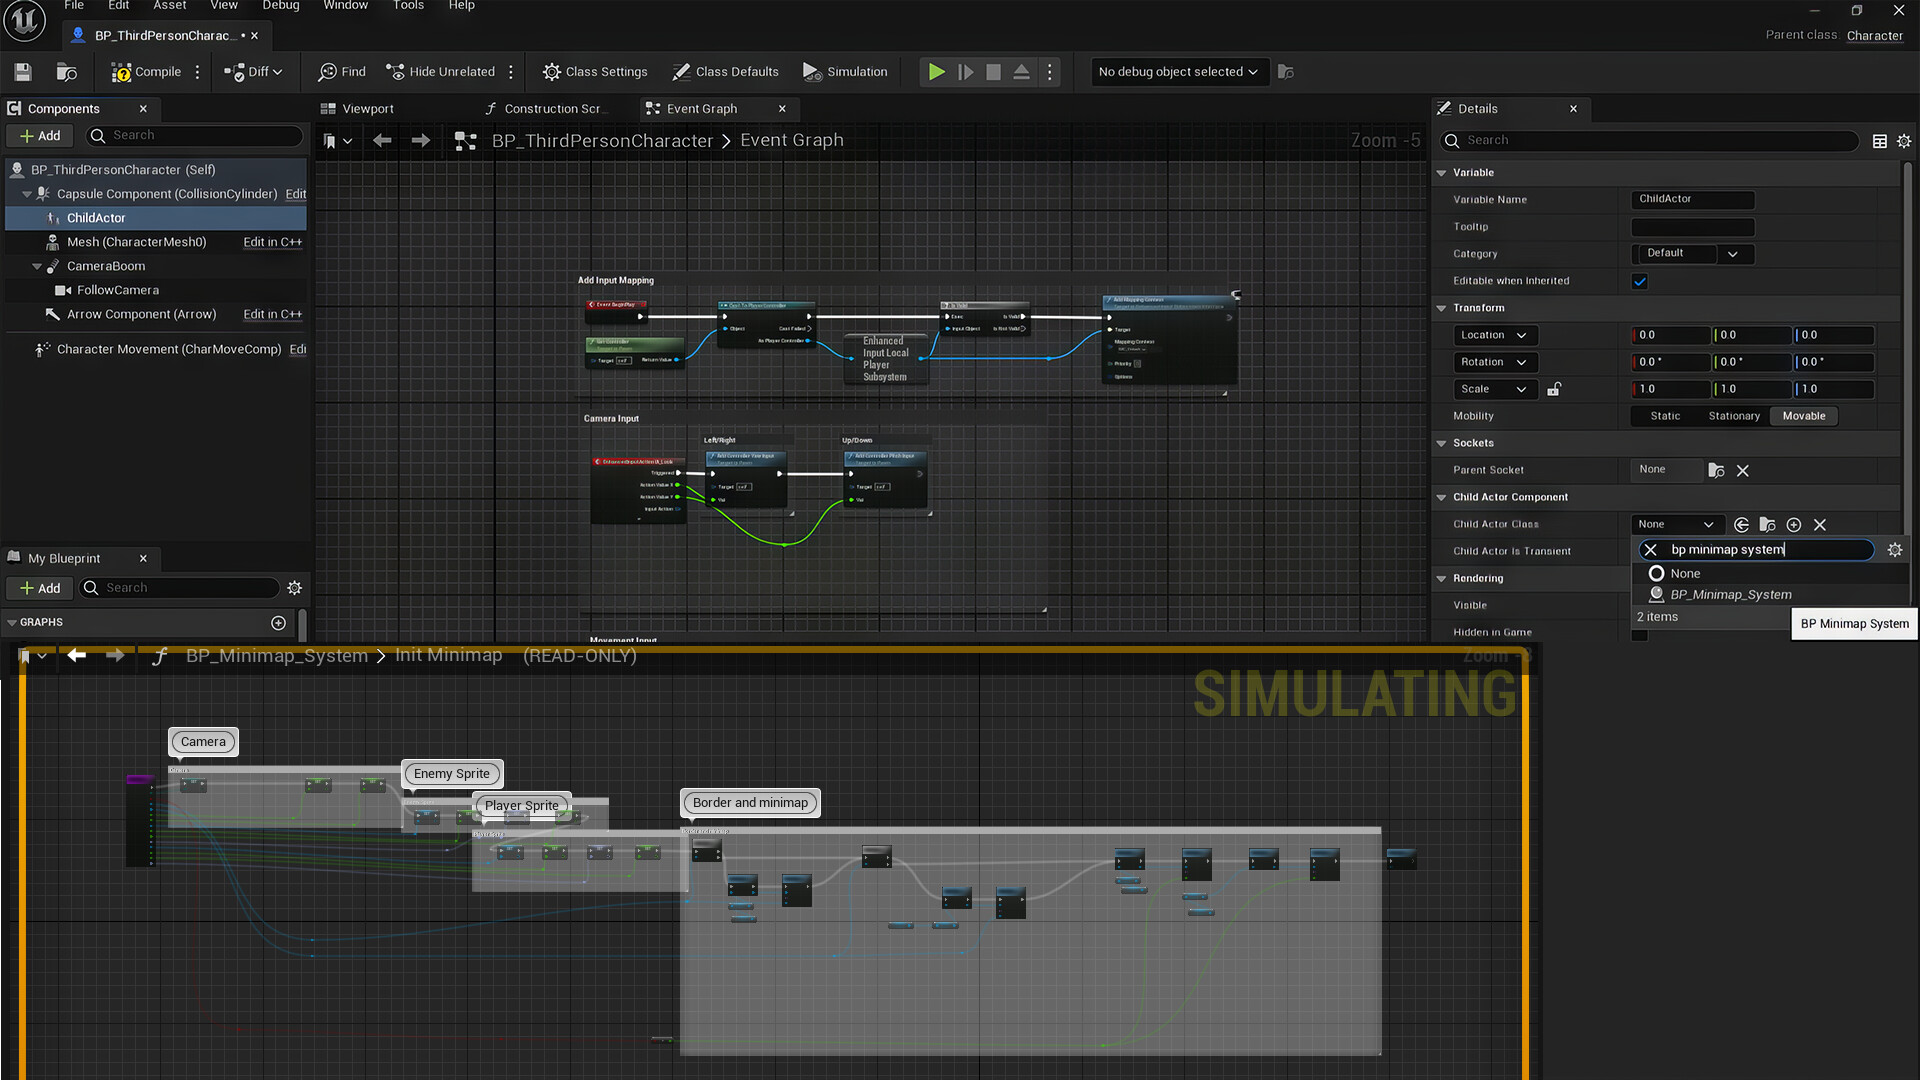Open the Window menu
Screen dimensions: 1920x1080
tap(345, 5)
